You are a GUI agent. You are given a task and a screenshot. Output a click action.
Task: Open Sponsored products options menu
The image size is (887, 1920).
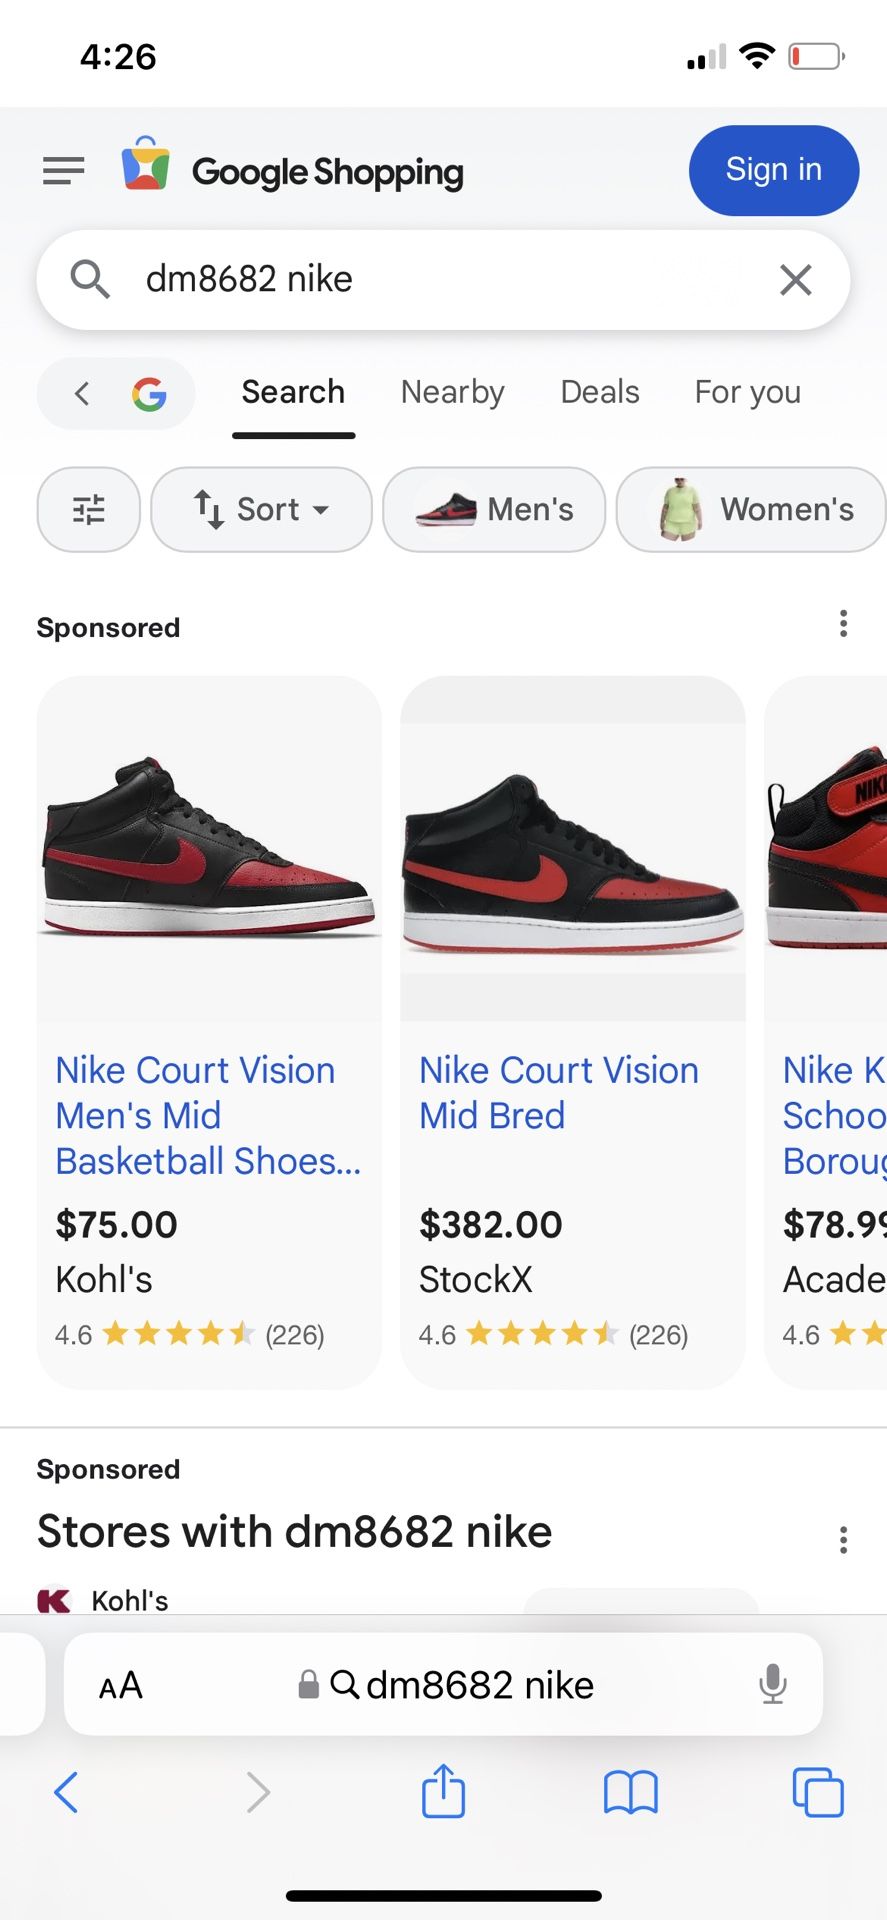pos(843,624)
